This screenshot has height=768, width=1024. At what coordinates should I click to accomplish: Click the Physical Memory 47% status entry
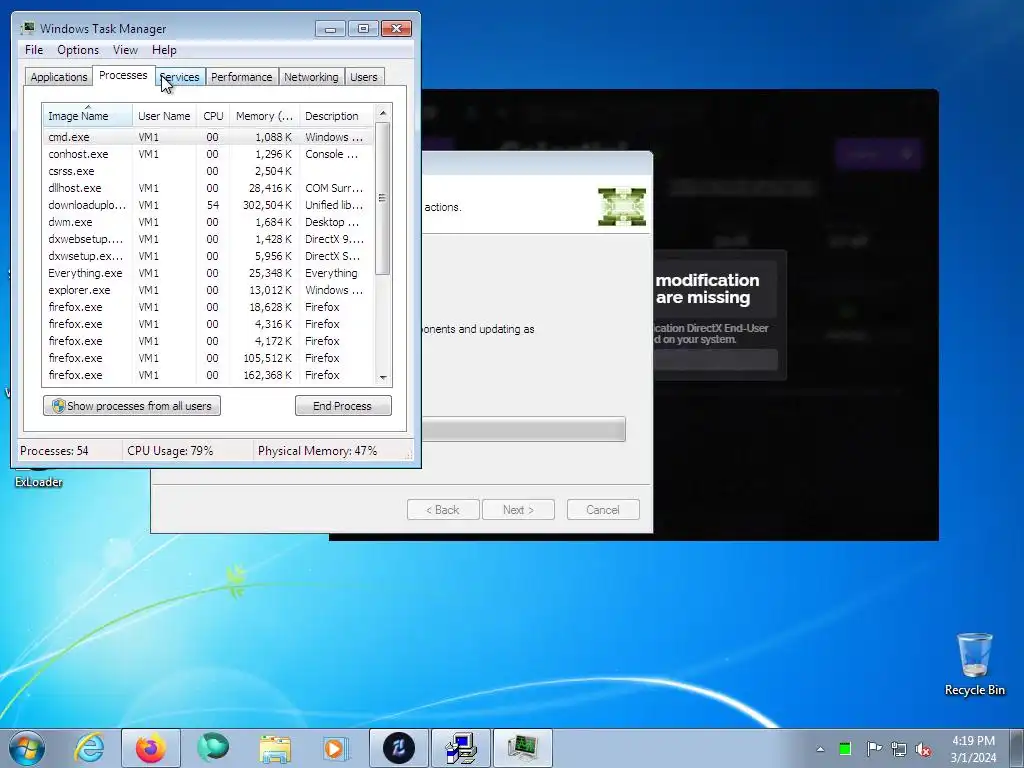(317, 451)
